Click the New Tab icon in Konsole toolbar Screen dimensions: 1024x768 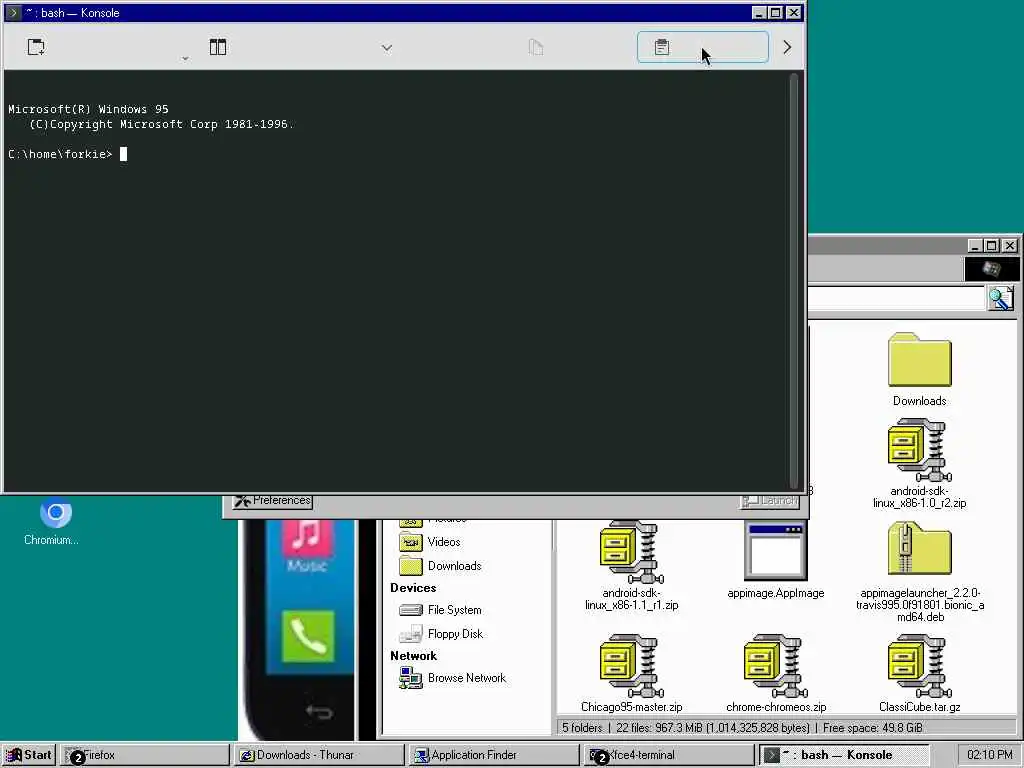36,47
